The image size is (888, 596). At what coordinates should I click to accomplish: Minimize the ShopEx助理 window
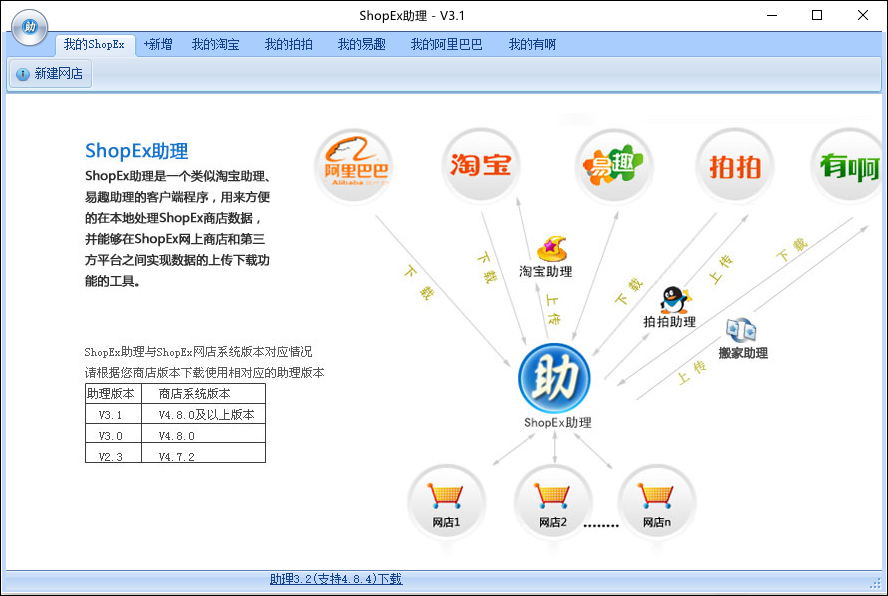pos(772,15)
